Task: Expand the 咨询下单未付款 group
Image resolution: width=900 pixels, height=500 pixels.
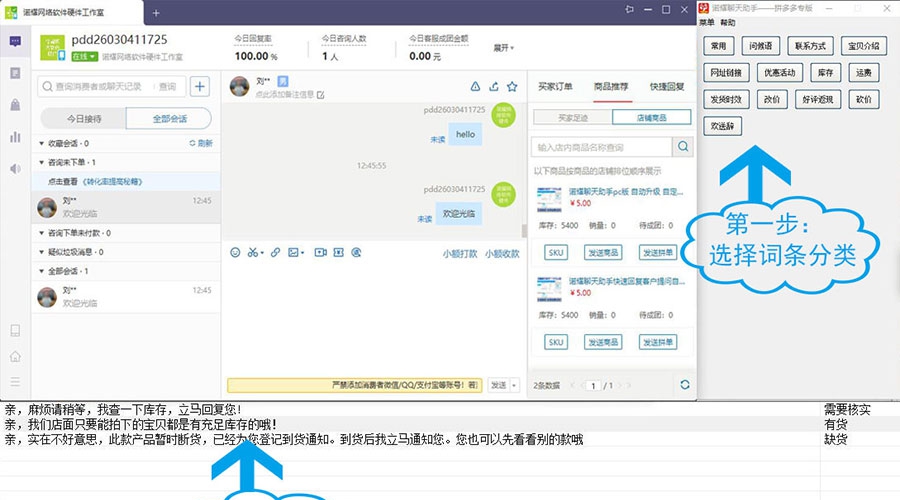Action: click(x=41, y=233)
